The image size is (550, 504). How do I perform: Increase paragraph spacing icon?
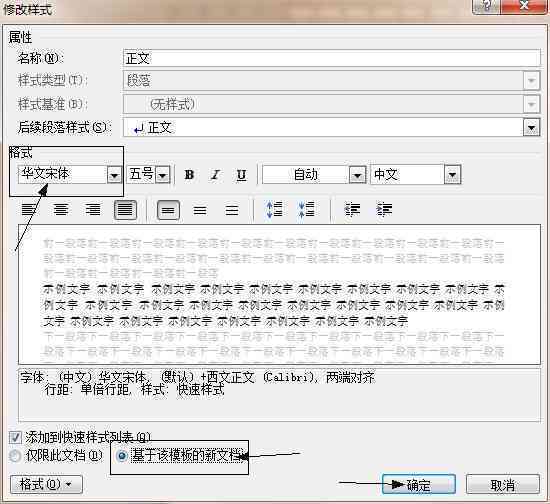pos(275,210)
